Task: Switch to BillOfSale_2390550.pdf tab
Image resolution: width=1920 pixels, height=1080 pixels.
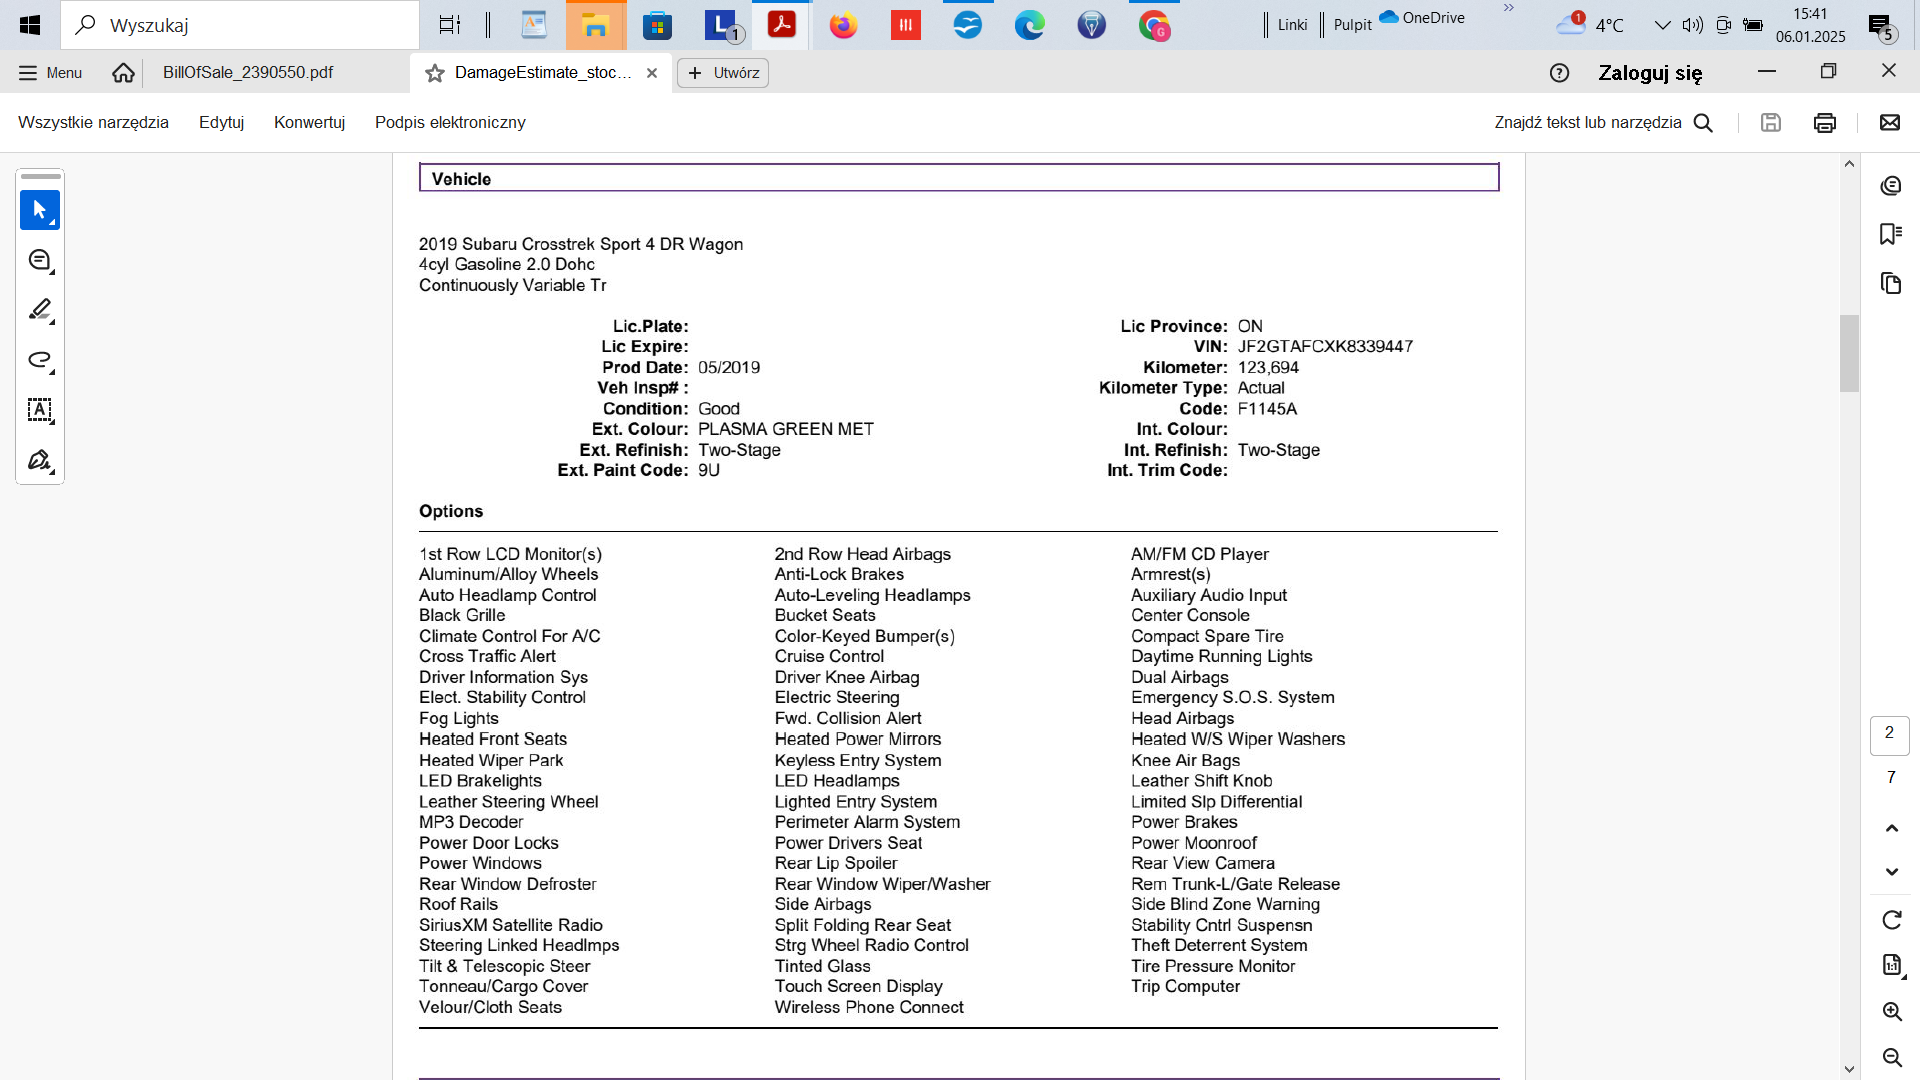Action: (248, 72)
